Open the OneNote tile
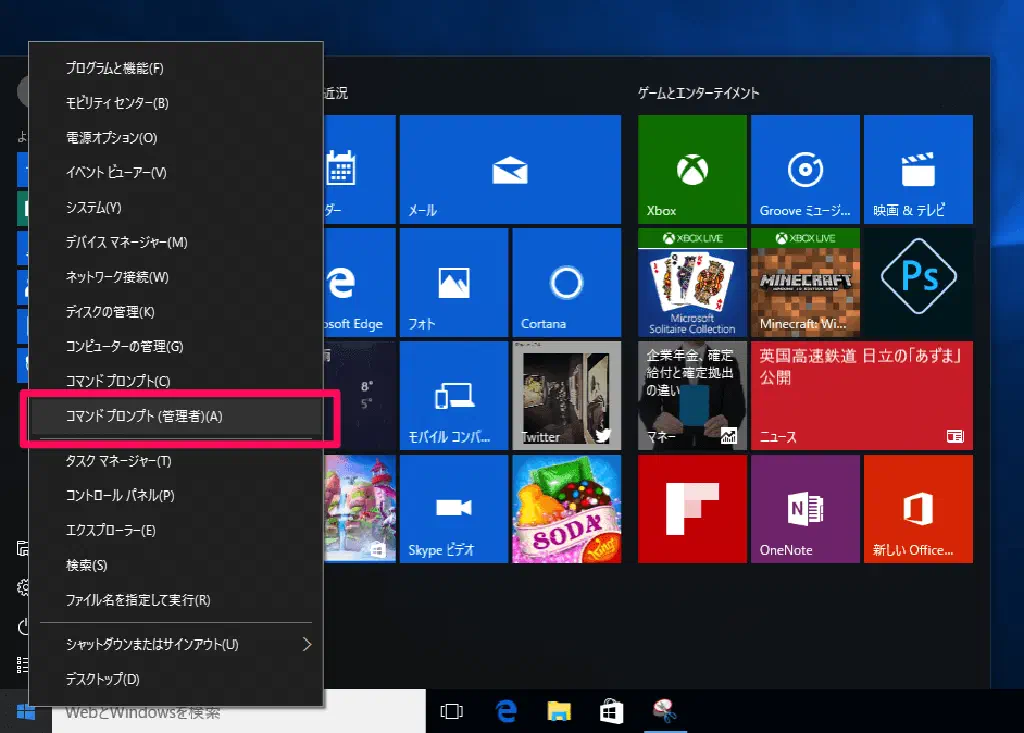 [805, 508]
